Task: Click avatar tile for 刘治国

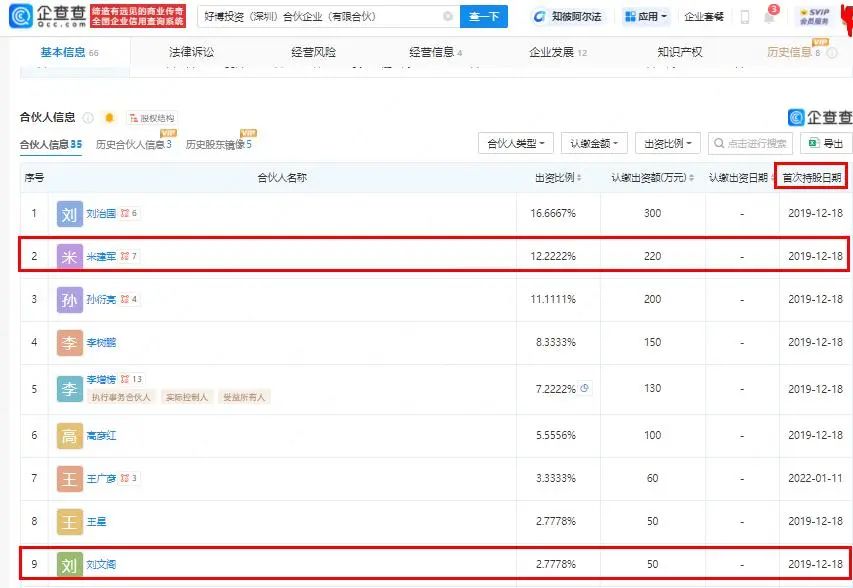Action: point(70,214)
